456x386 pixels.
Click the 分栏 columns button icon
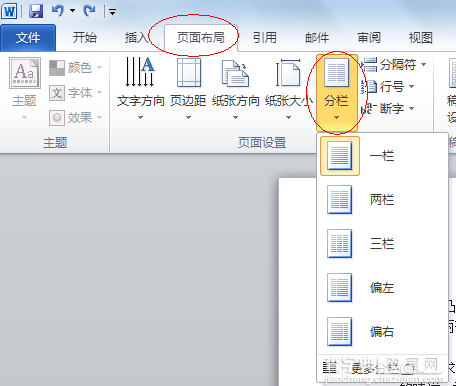[337, 73]
